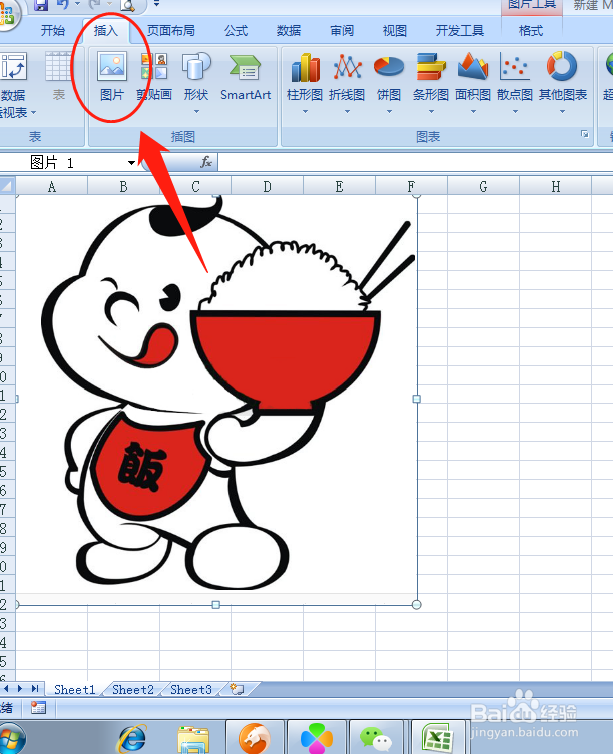613x754 pixels.
Task: Click the picture's right-middle resize handle
Action: 417,399
